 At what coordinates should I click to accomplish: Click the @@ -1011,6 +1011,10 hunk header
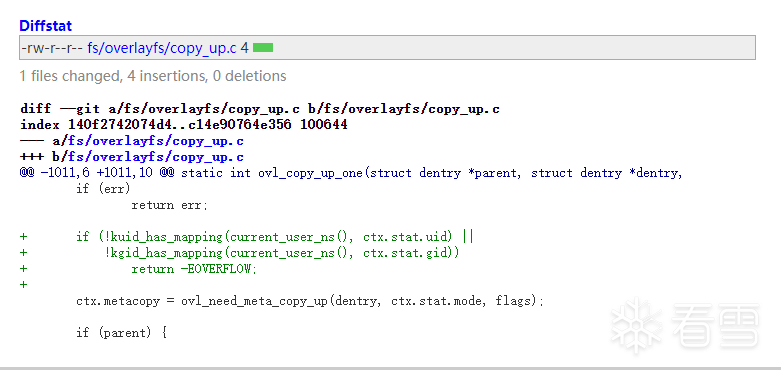click(x=351, y=173)
